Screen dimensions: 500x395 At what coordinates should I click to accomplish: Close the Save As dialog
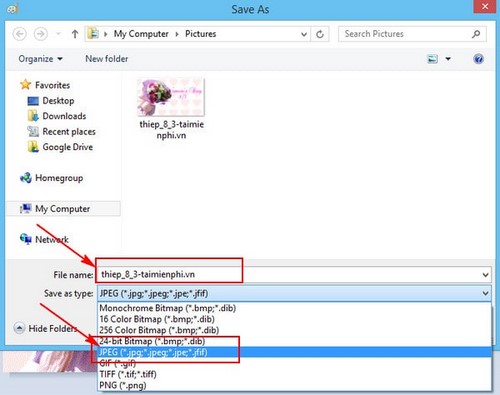point(485,6)
